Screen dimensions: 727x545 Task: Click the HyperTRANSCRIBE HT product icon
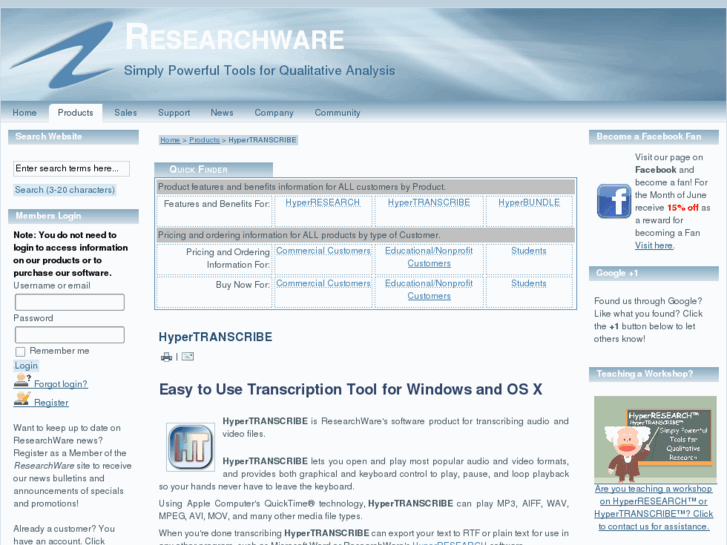pyautogui.click(x=191, y=447)
